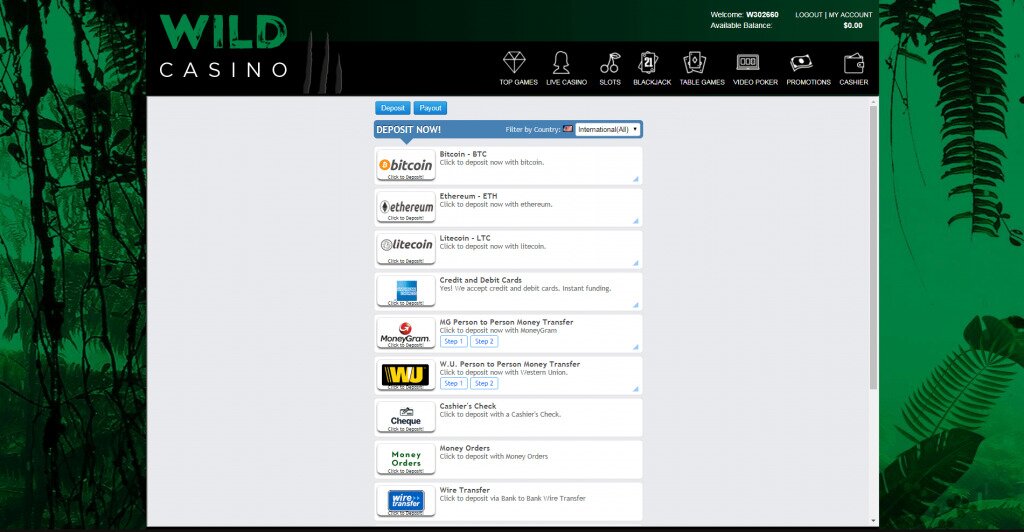The height and width of the screenshot is (532, 1024).
Task: Open the Video Poker icon
Action: 748,63
